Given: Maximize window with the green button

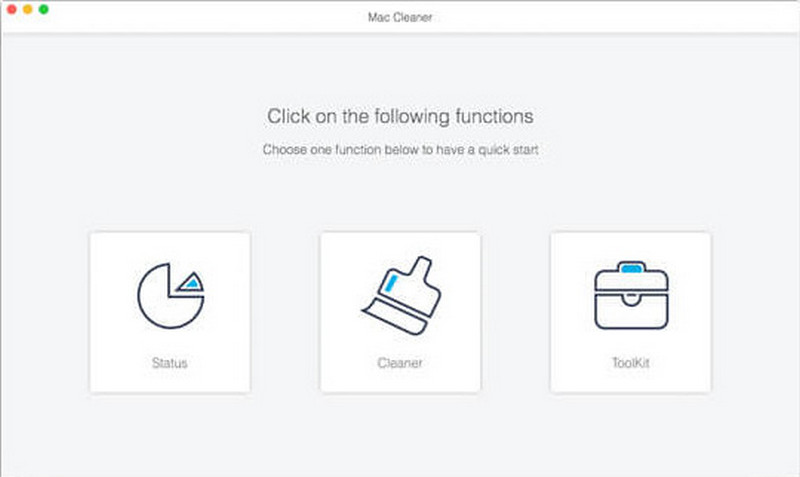Looking at the screenshot, I should point(43,9).
